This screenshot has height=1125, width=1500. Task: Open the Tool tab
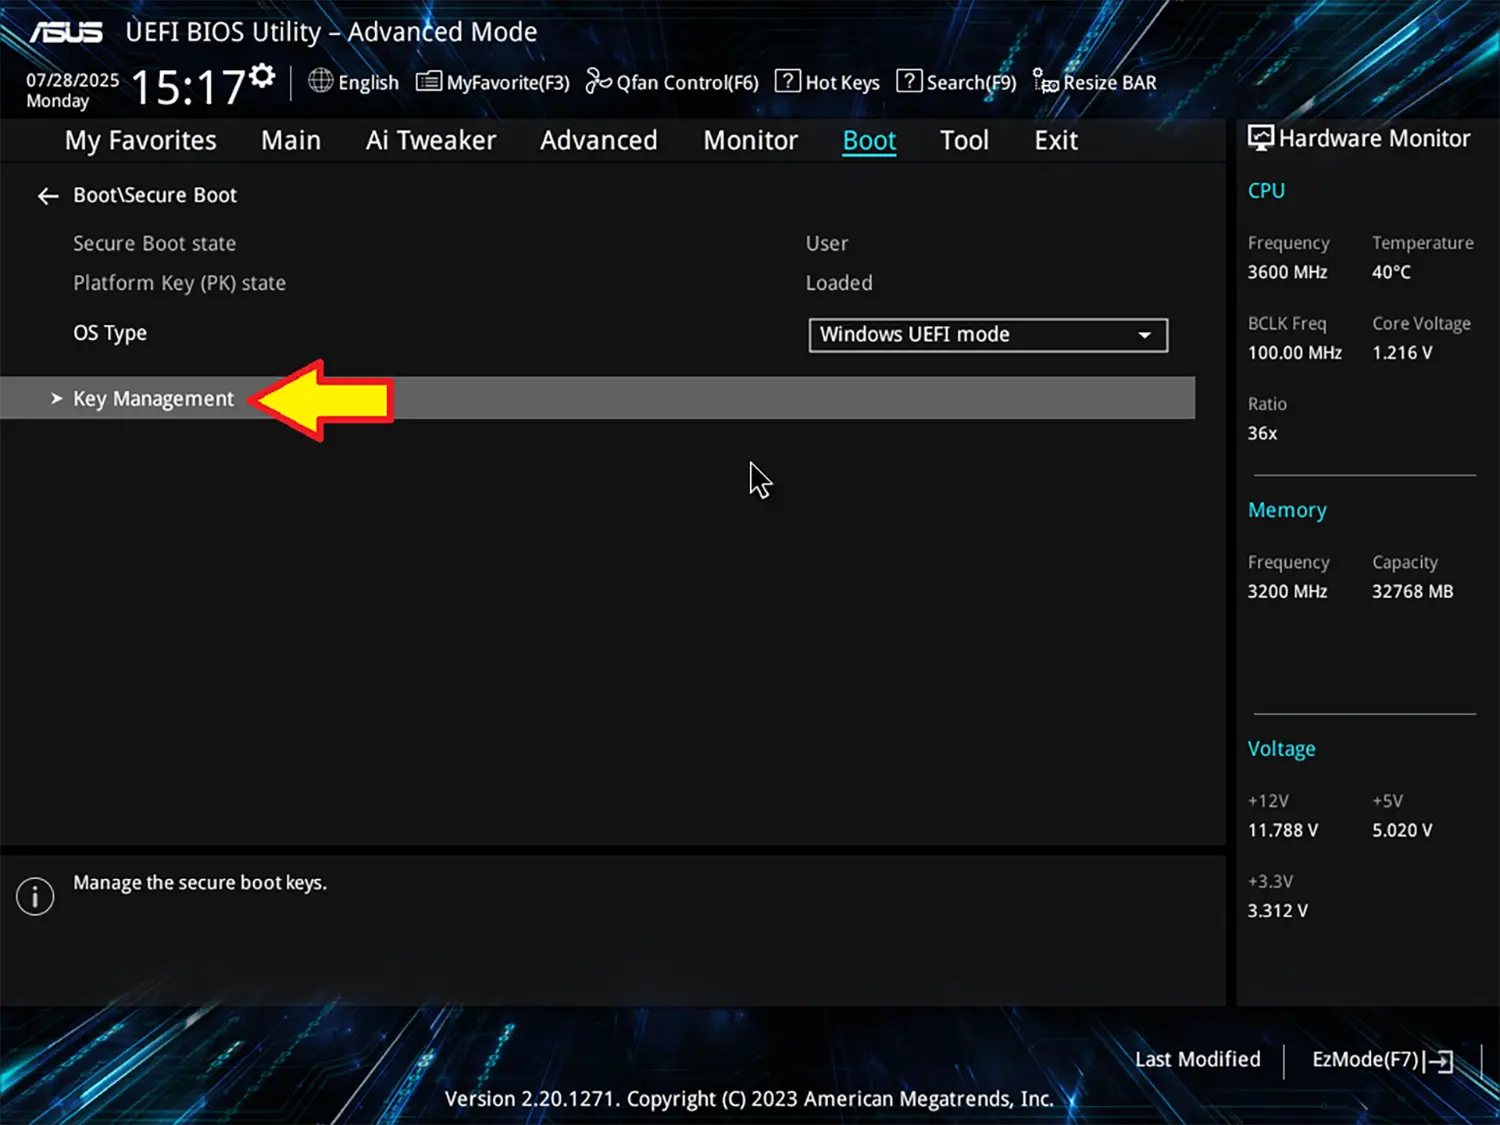[x=964, y=141]
